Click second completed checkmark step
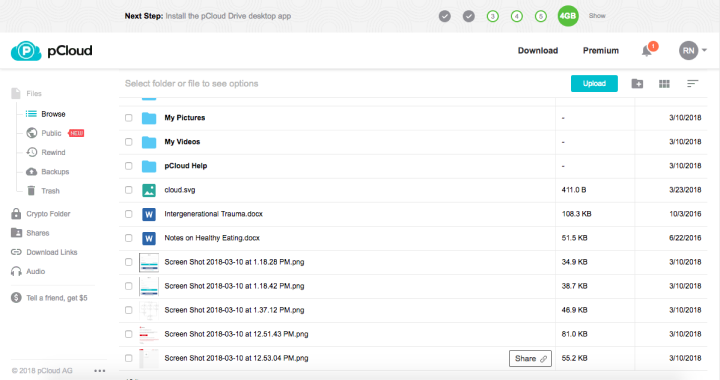The width and height of the screenshot is (720, 380). pyautogui.click(x=469, y=17)
